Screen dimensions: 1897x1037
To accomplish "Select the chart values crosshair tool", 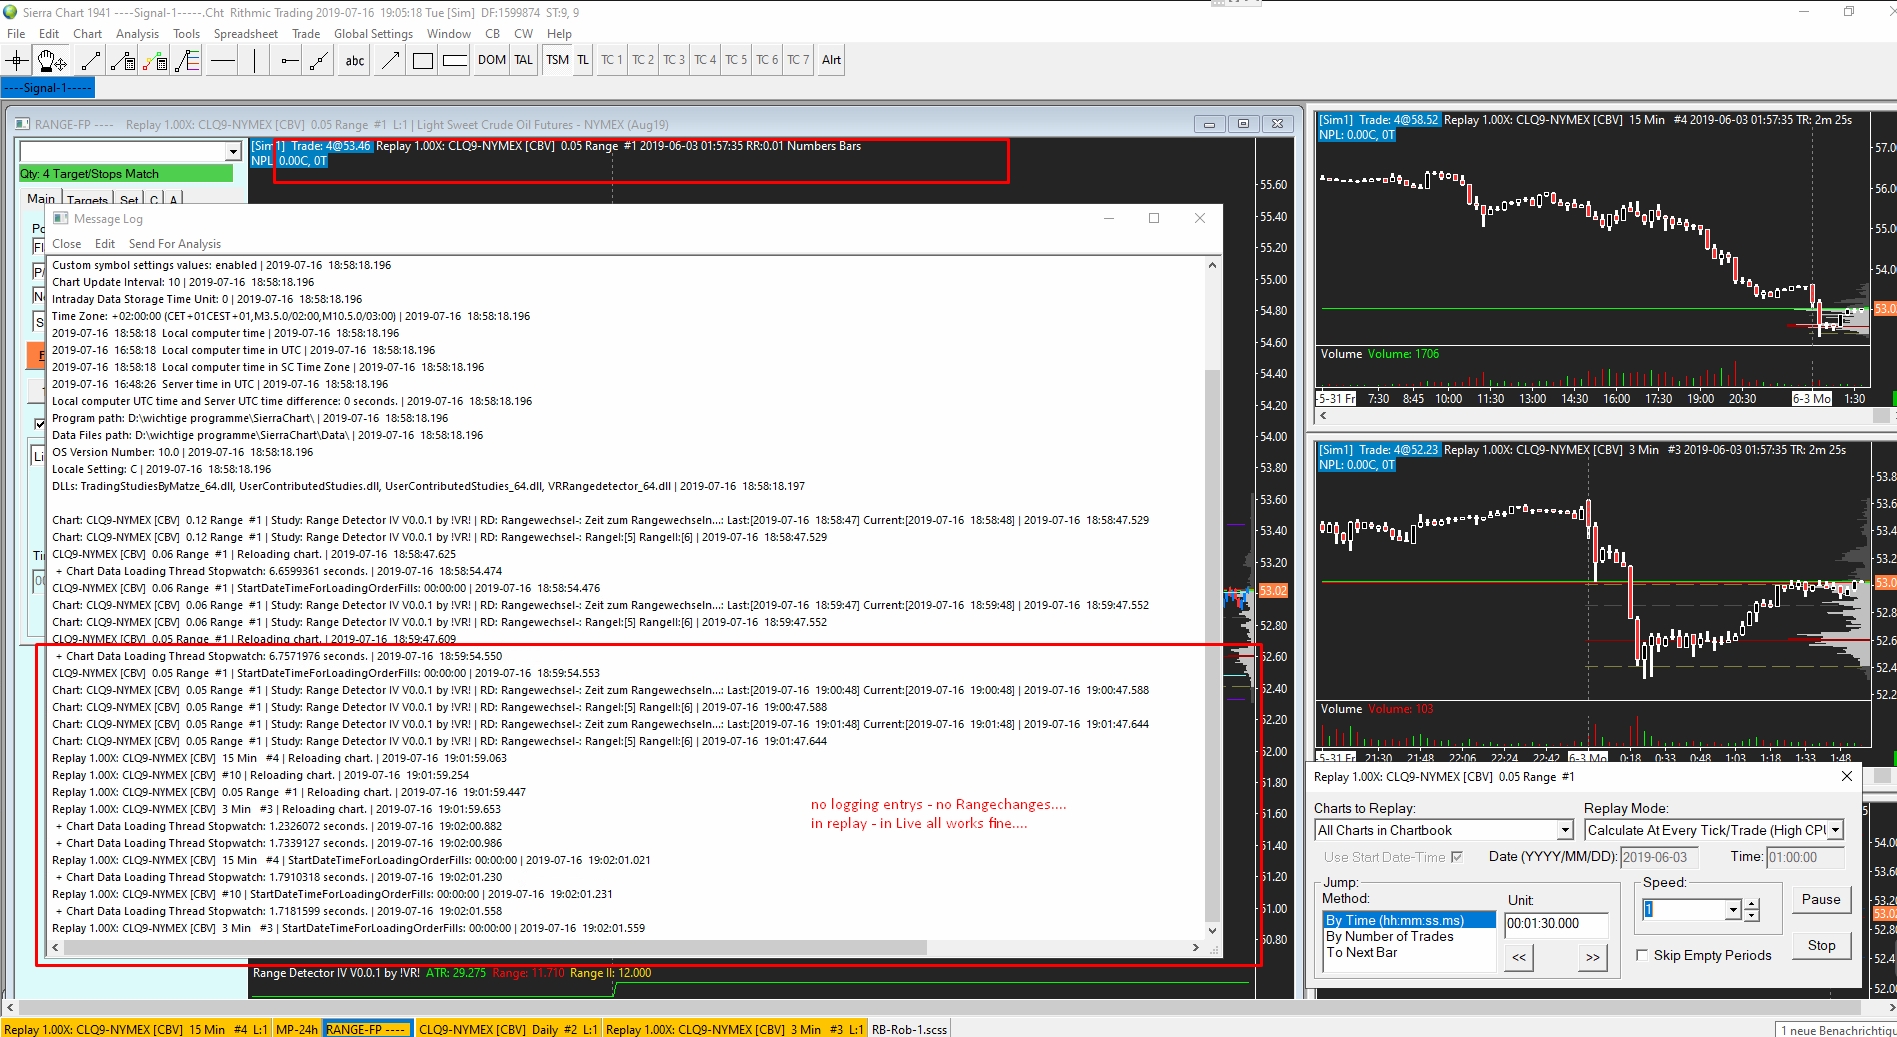I will click(x=17, y=61).
